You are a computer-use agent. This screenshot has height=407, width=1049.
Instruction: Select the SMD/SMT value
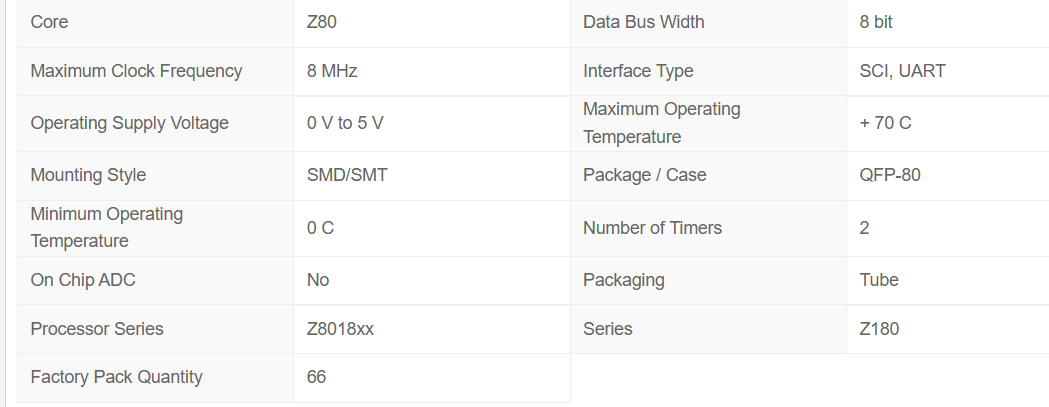coord(347,175)
